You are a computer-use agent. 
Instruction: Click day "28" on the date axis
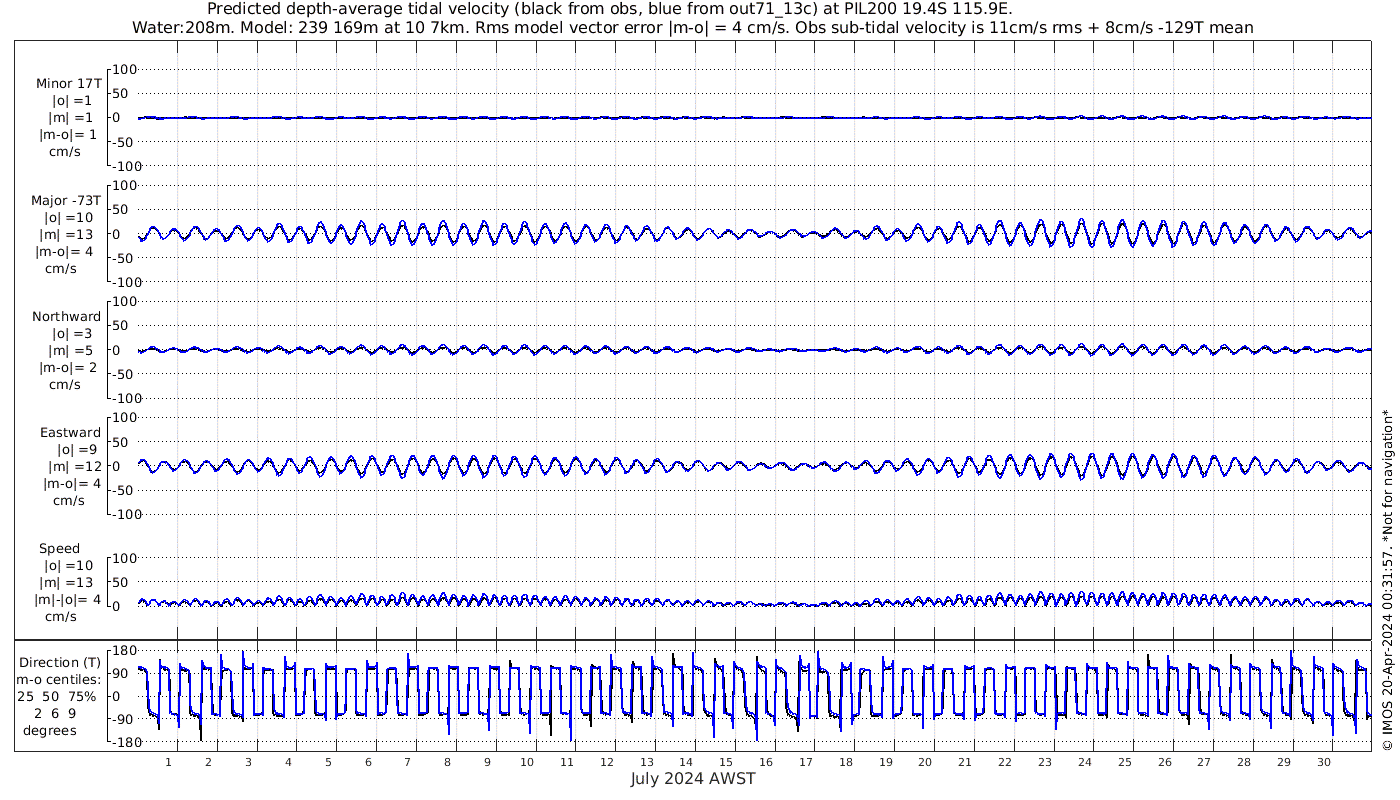(x=1244, y=762)
